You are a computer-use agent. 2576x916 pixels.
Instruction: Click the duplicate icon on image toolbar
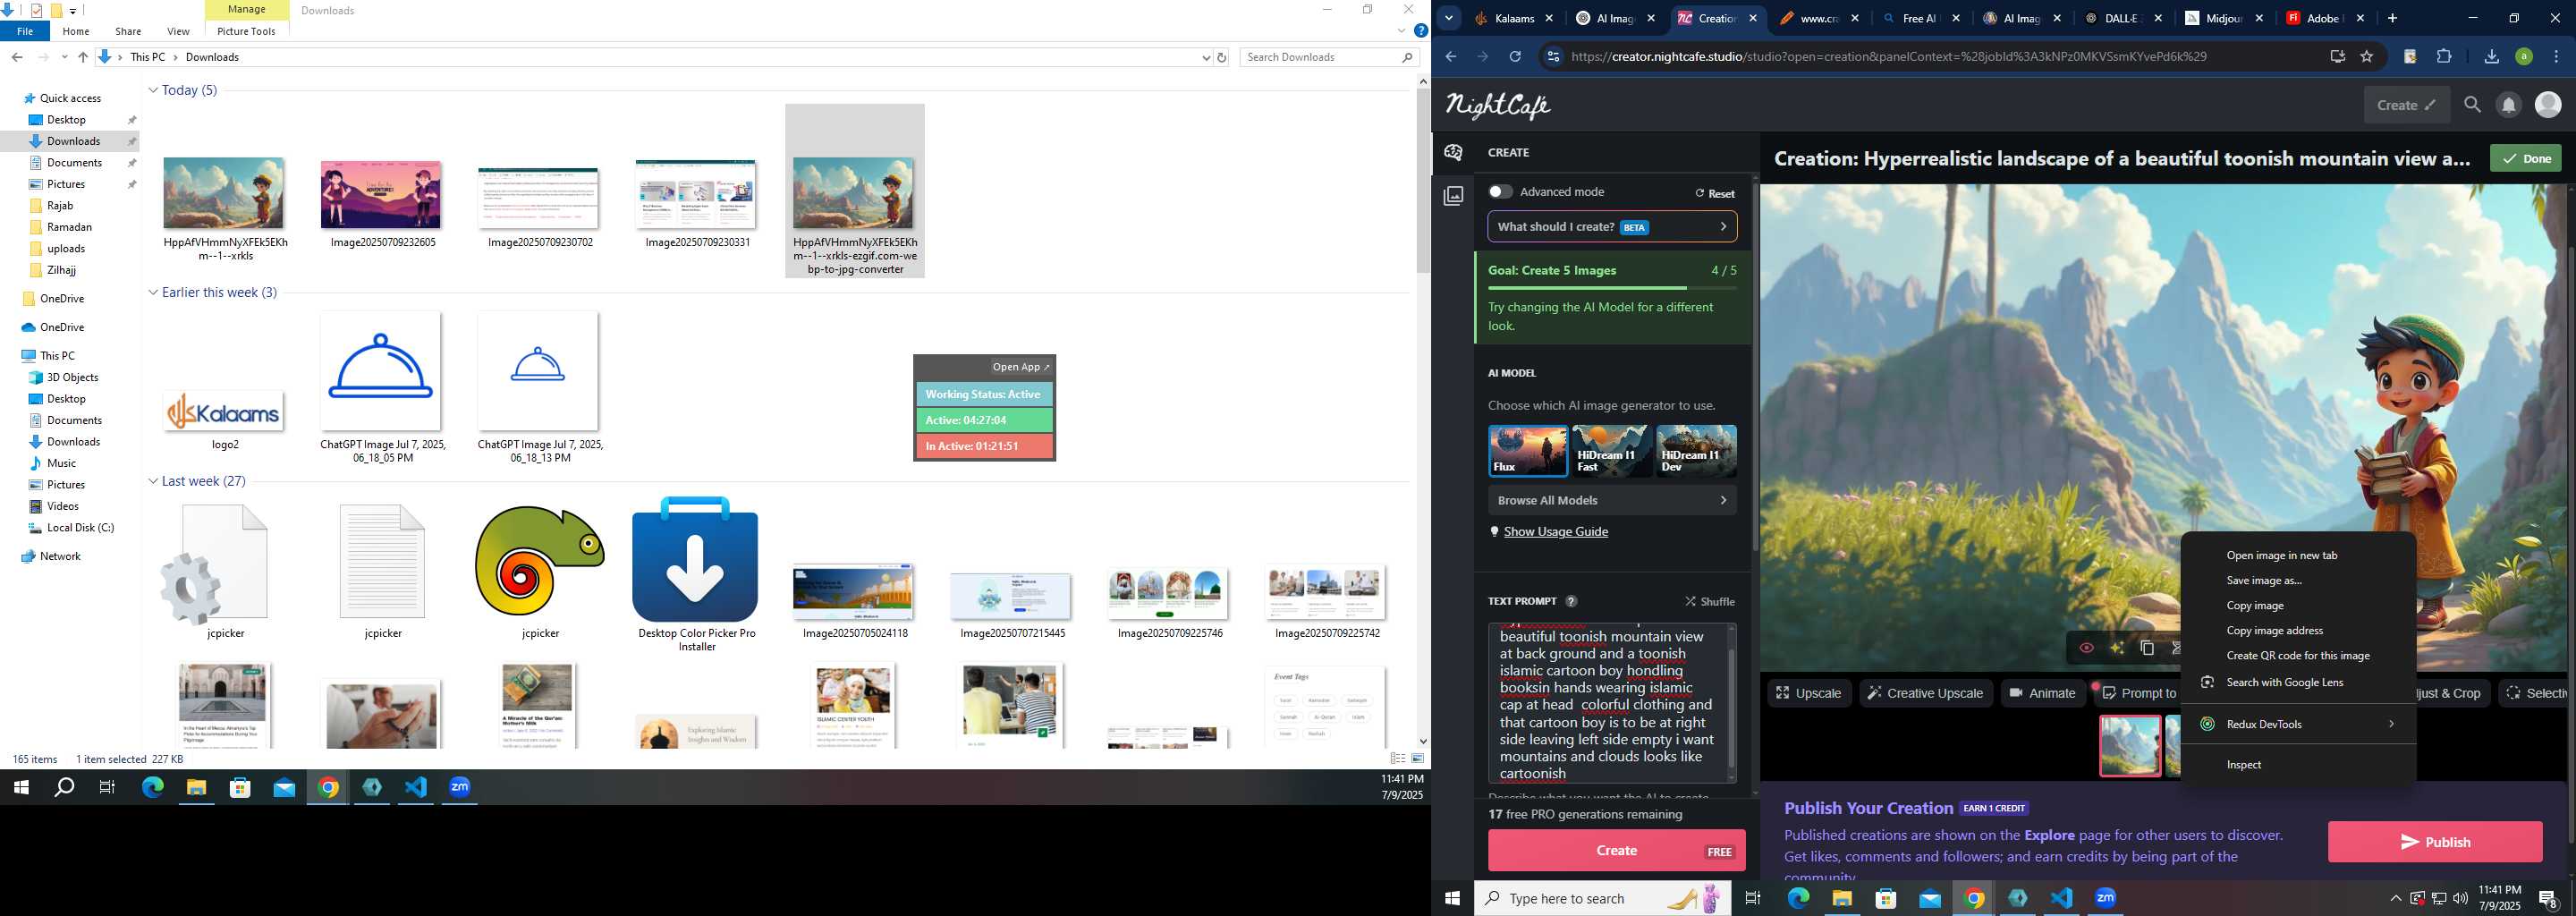click(x=2147, y=648)
